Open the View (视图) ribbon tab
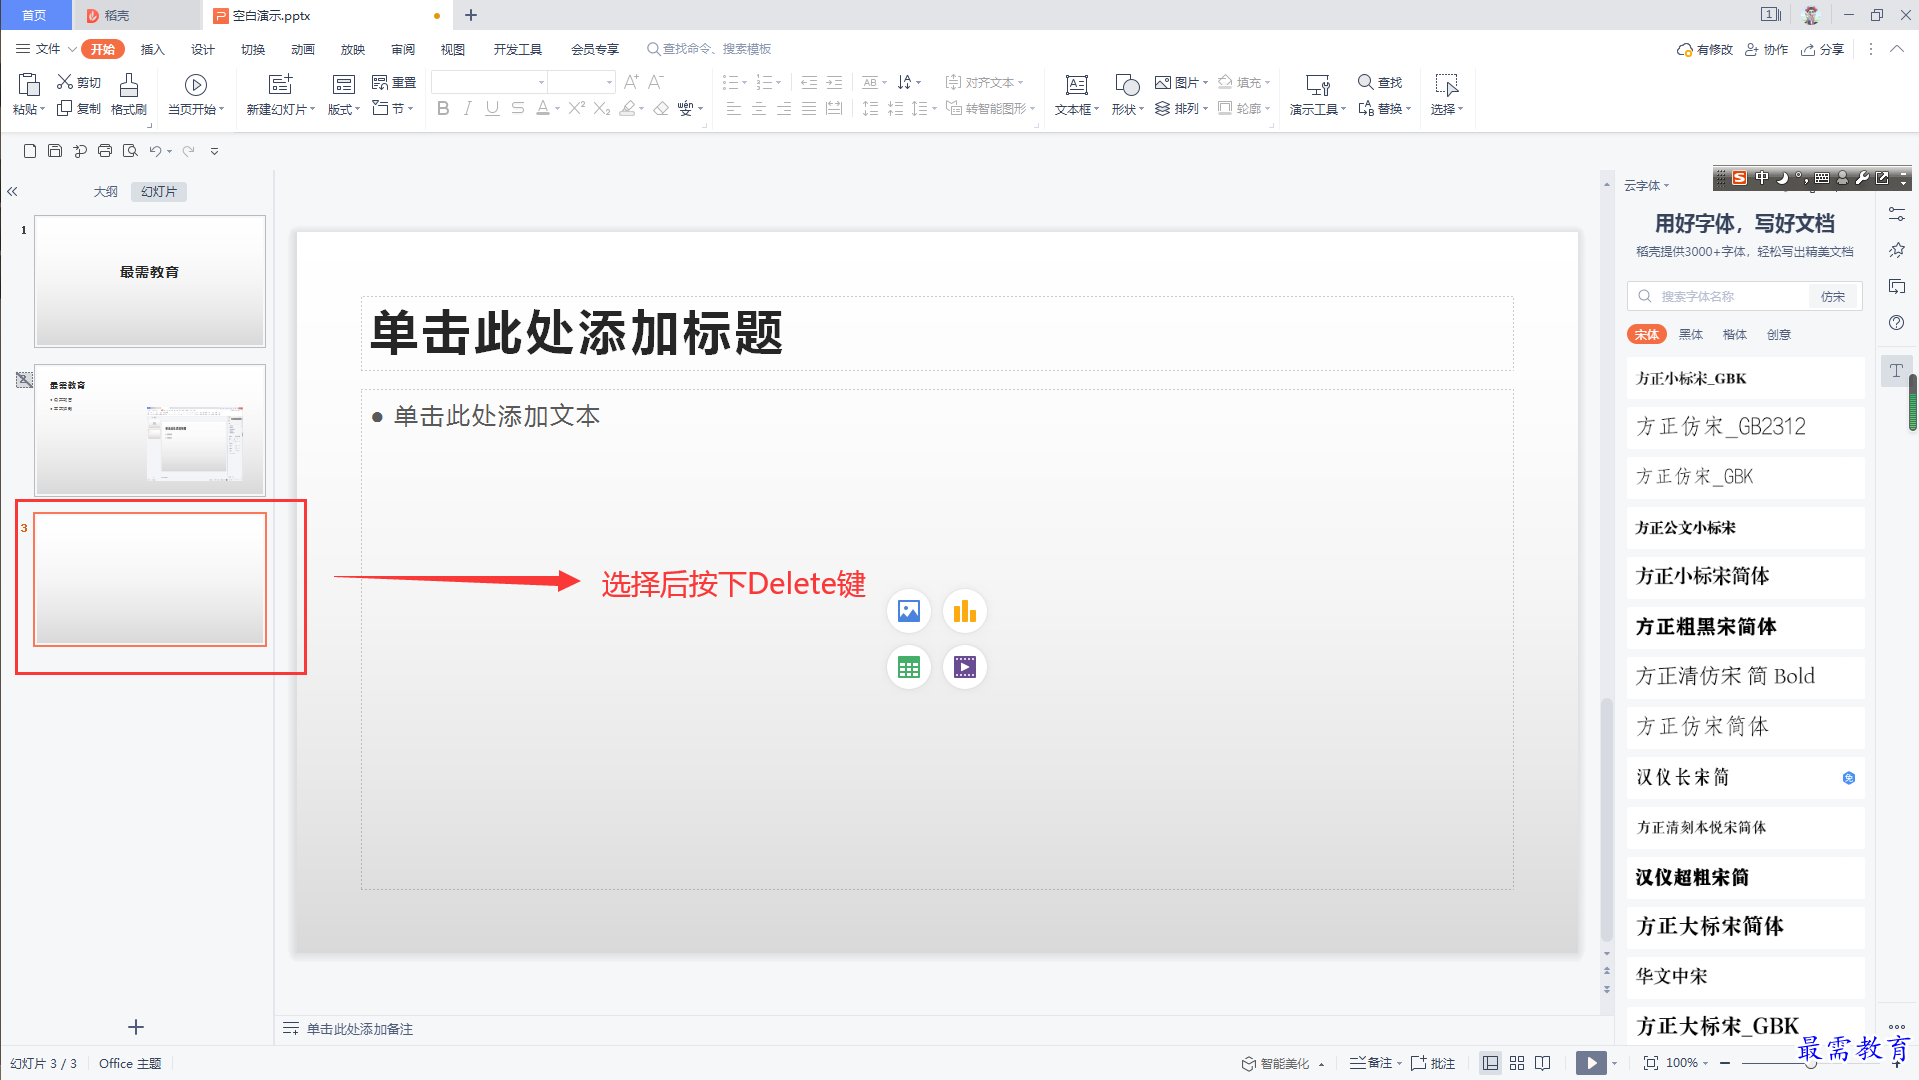The height and width of the screenshot is (1080, 1919). click(x=453, y=49)
